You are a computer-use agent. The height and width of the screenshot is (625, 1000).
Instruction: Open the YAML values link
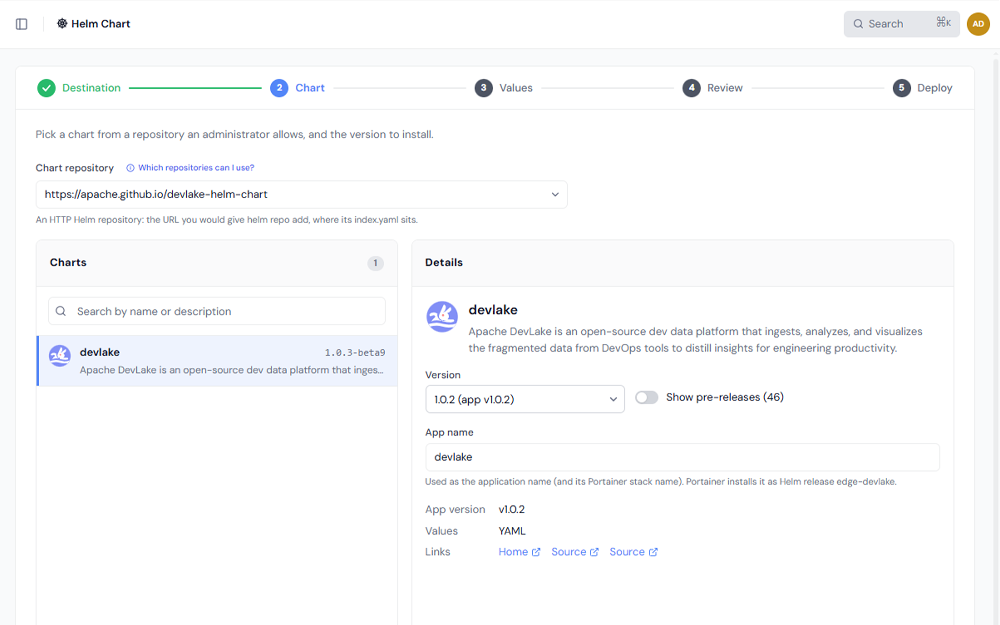click(512, 531)
